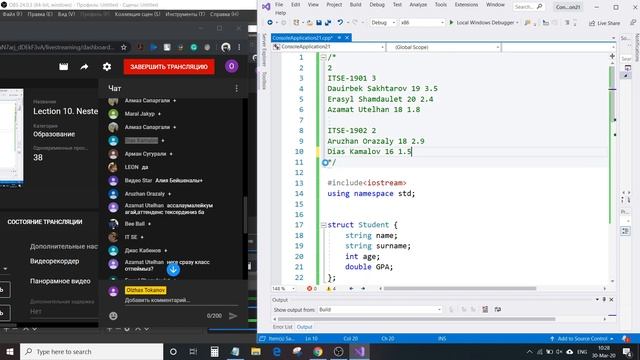Open OBS Инструменты menu
This screenshot has width=640, height=360.
pos(185,14)
